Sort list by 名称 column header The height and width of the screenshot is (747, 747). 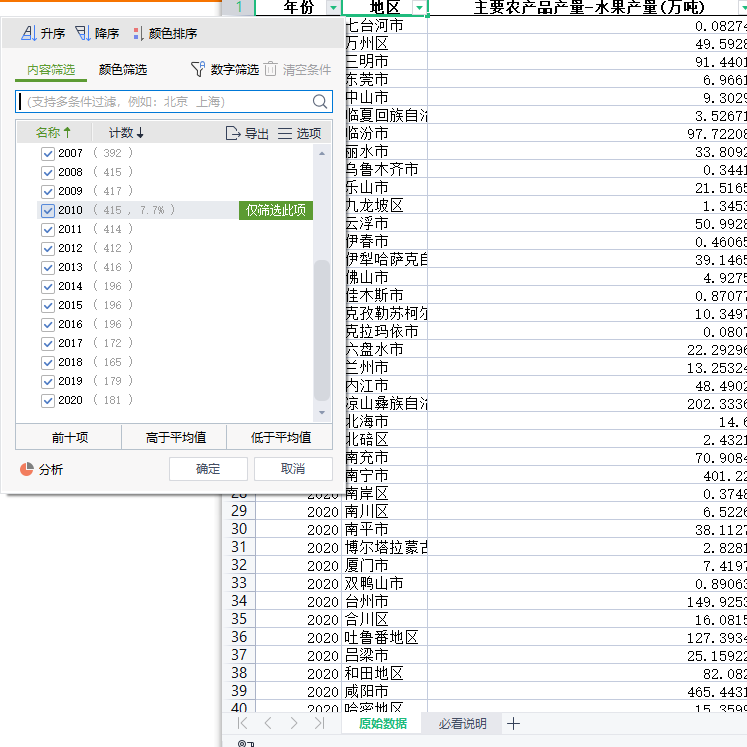(53, 133)
